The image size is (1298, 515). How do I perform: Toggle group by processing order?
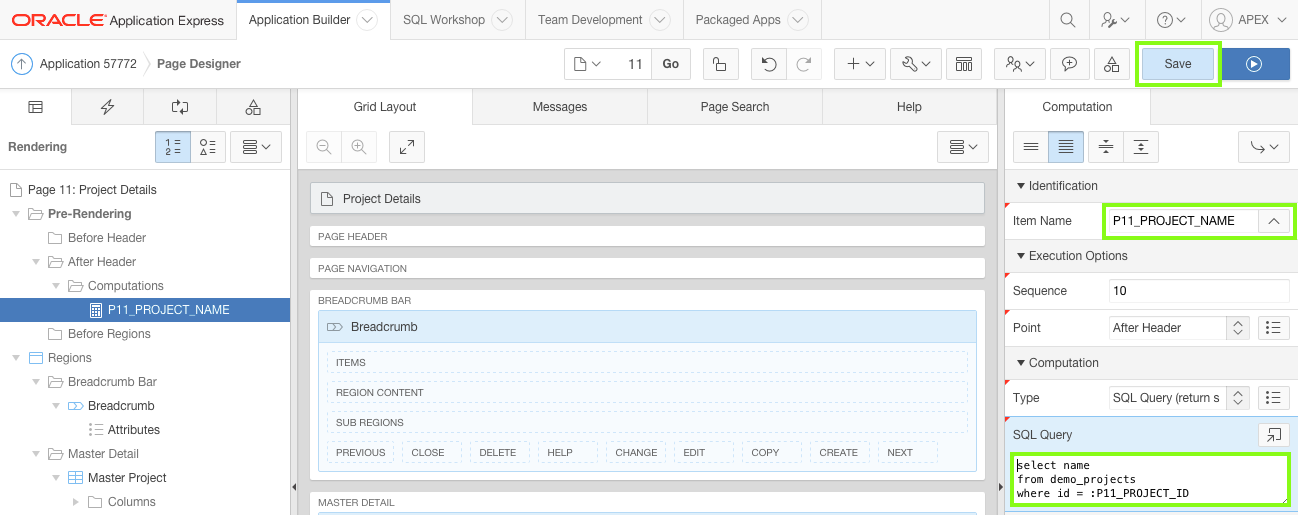pos(173,147)
